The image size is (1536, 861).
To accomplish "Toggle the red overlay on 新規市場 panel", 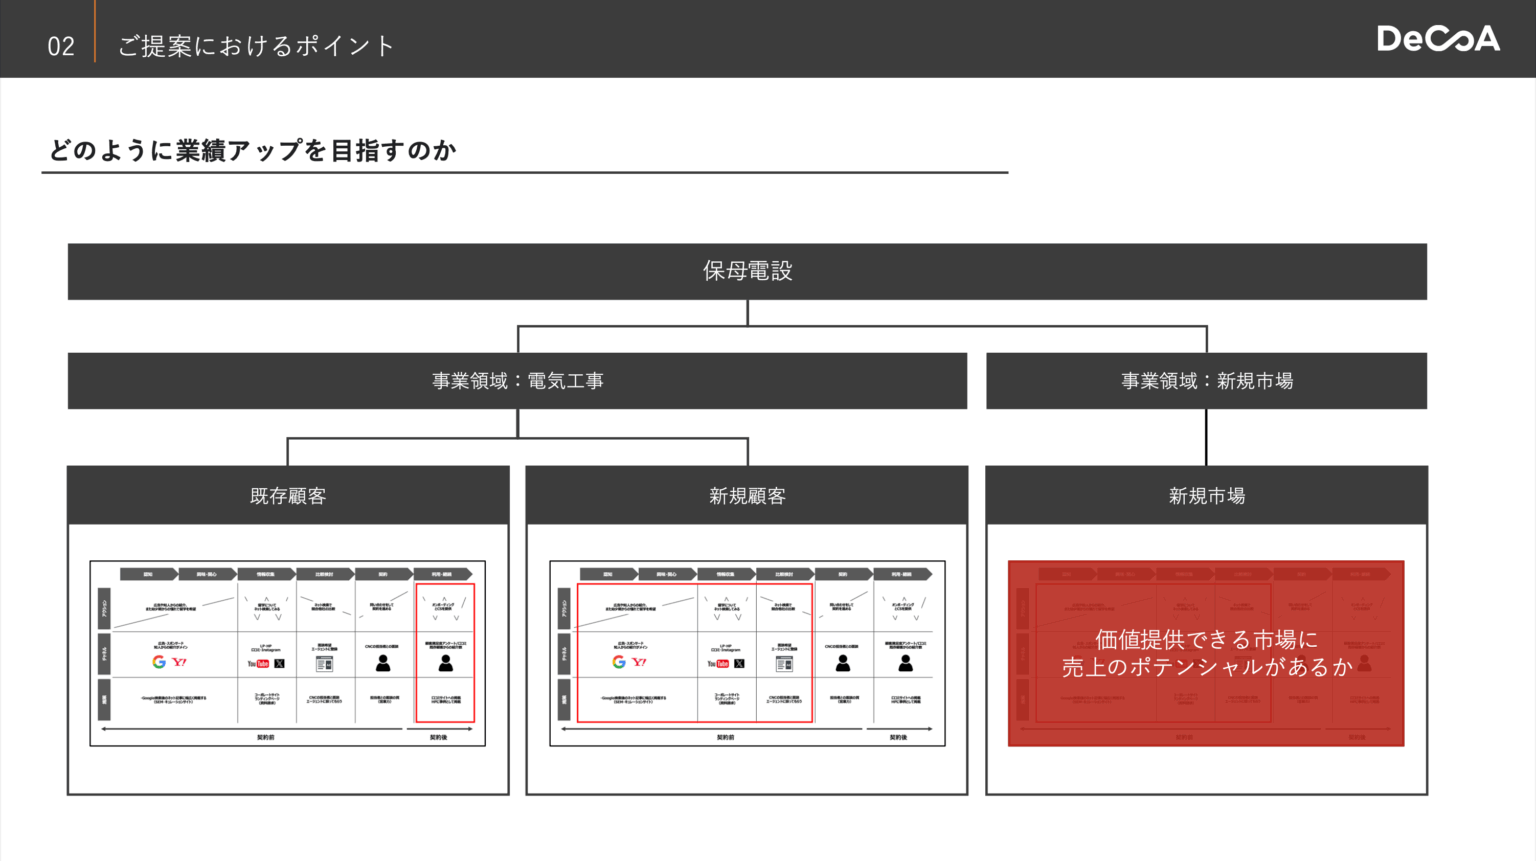I will (x=1206, y=652).
